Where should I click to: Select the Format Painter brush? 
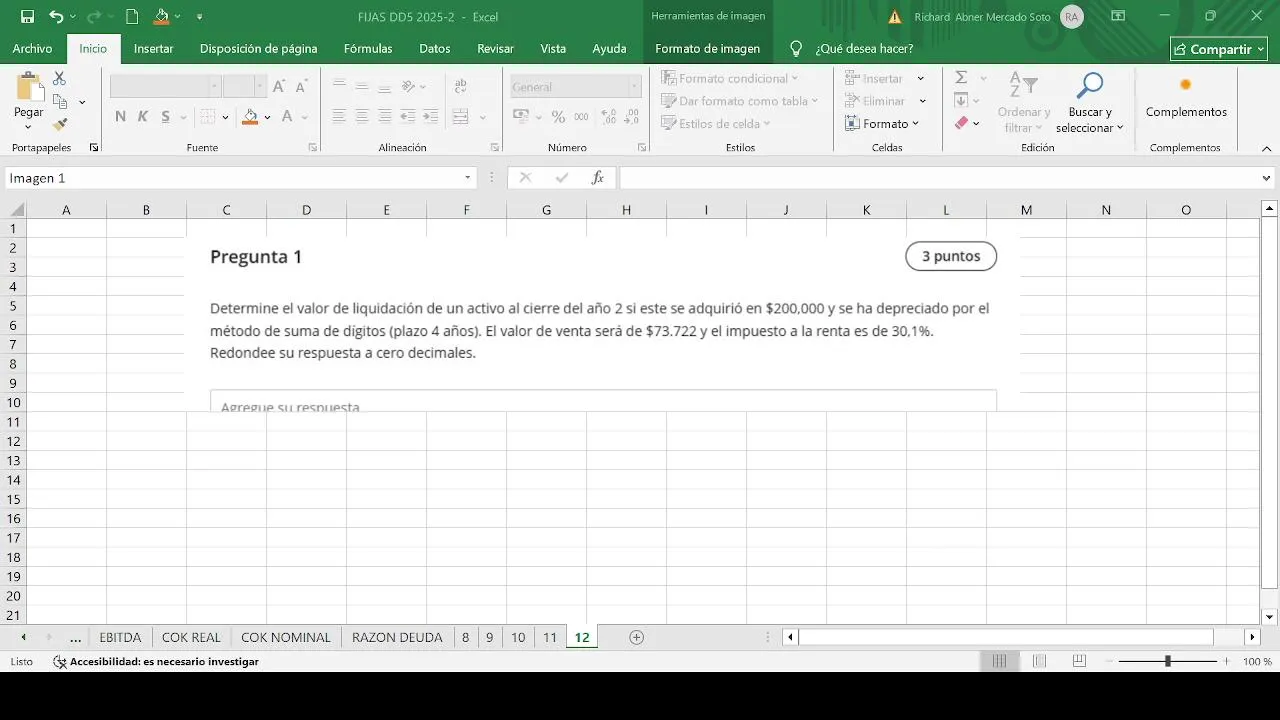coord(60,124)
